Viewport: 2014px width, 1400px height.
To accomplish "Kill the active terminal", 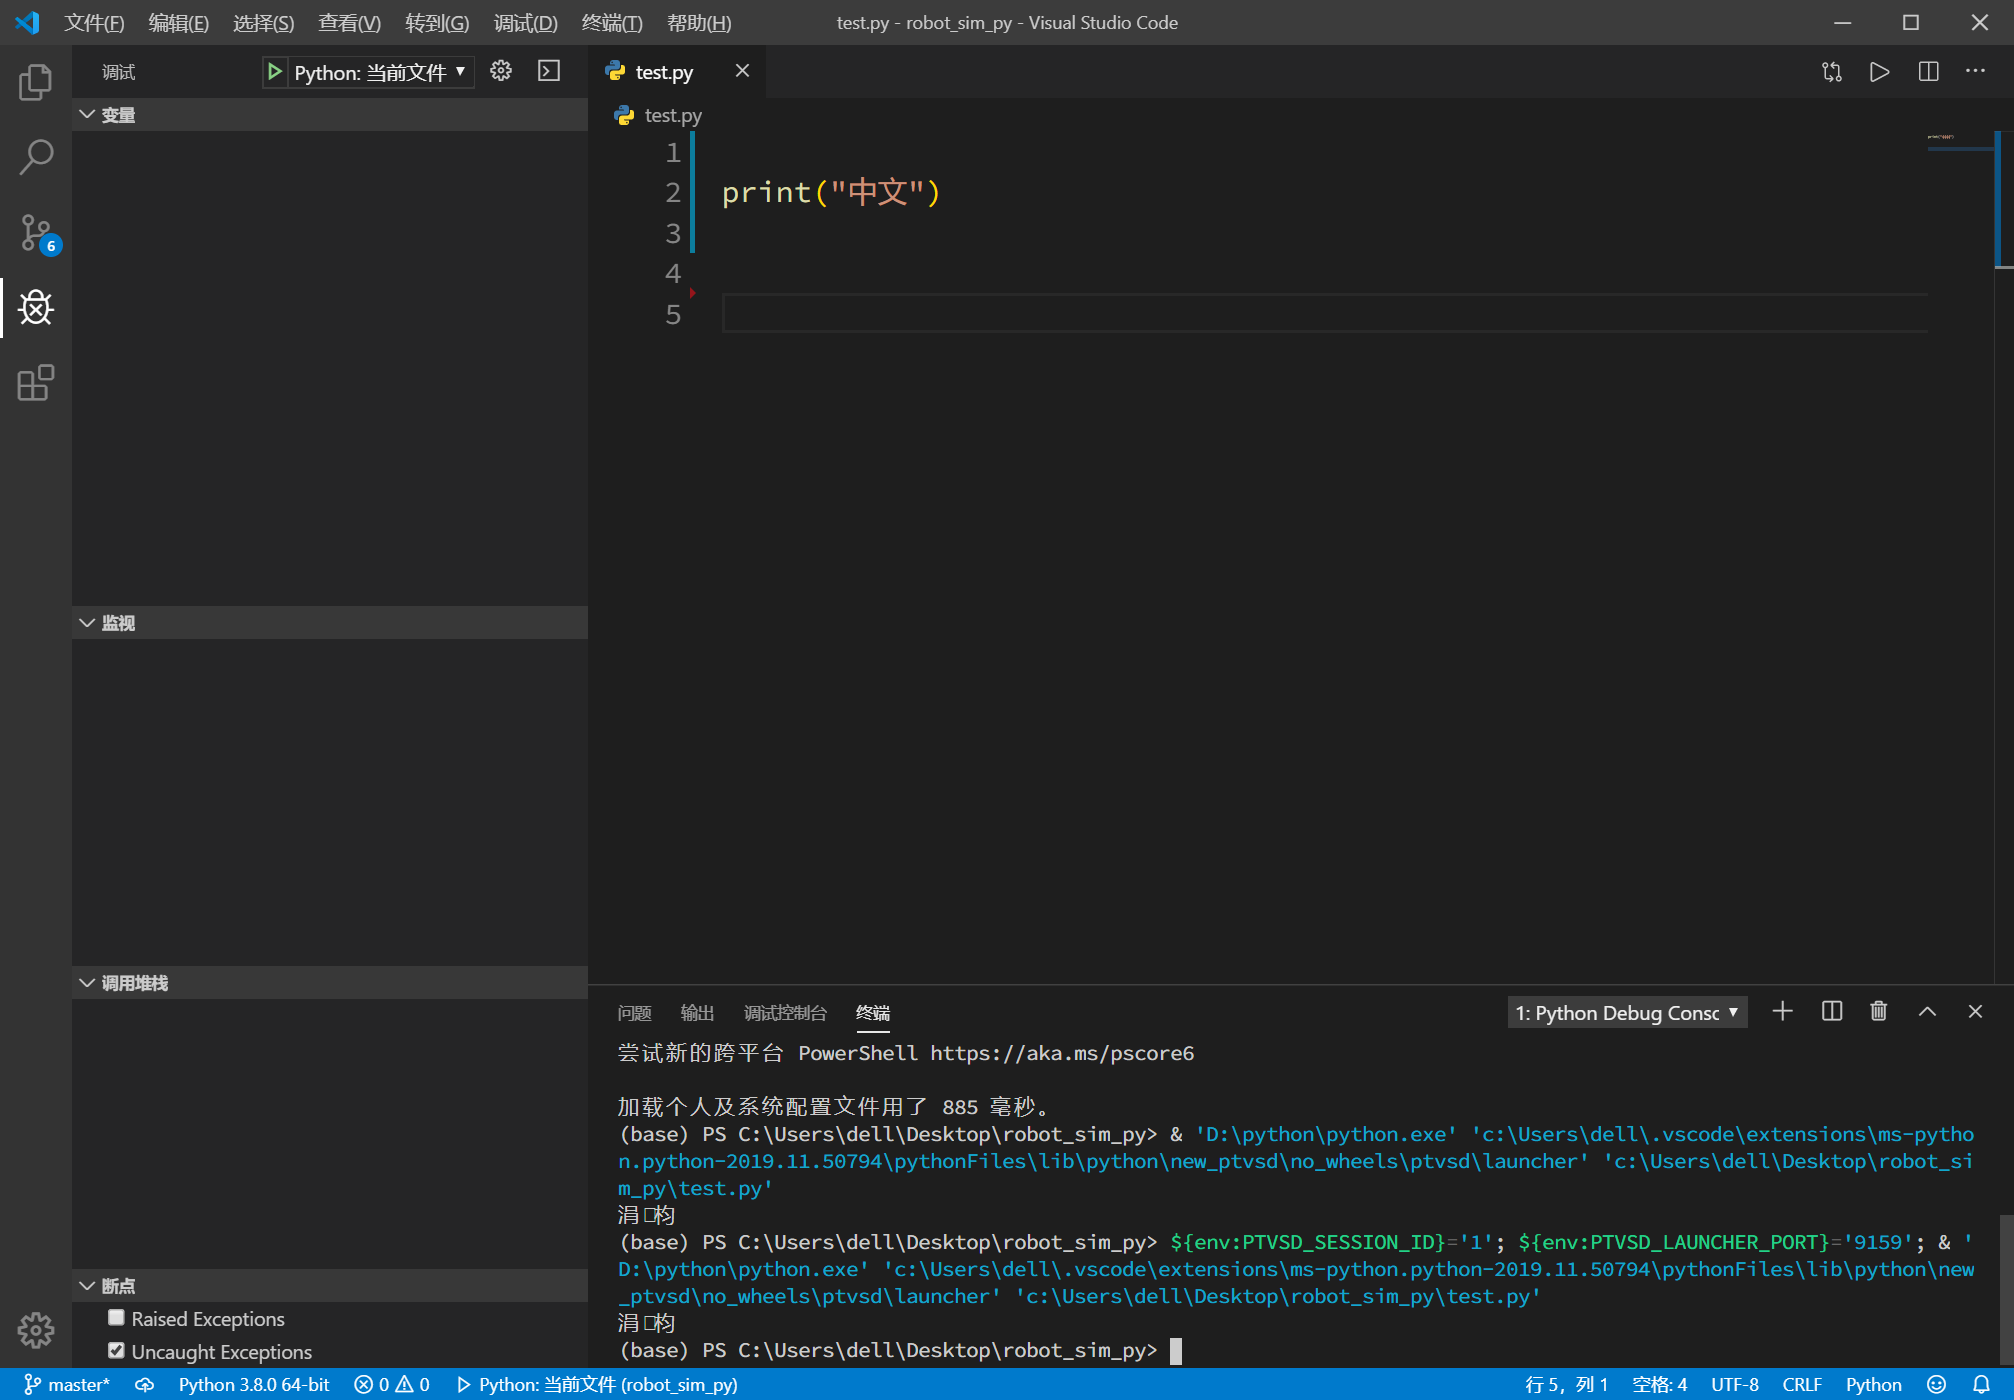I will point(1878,1011).
